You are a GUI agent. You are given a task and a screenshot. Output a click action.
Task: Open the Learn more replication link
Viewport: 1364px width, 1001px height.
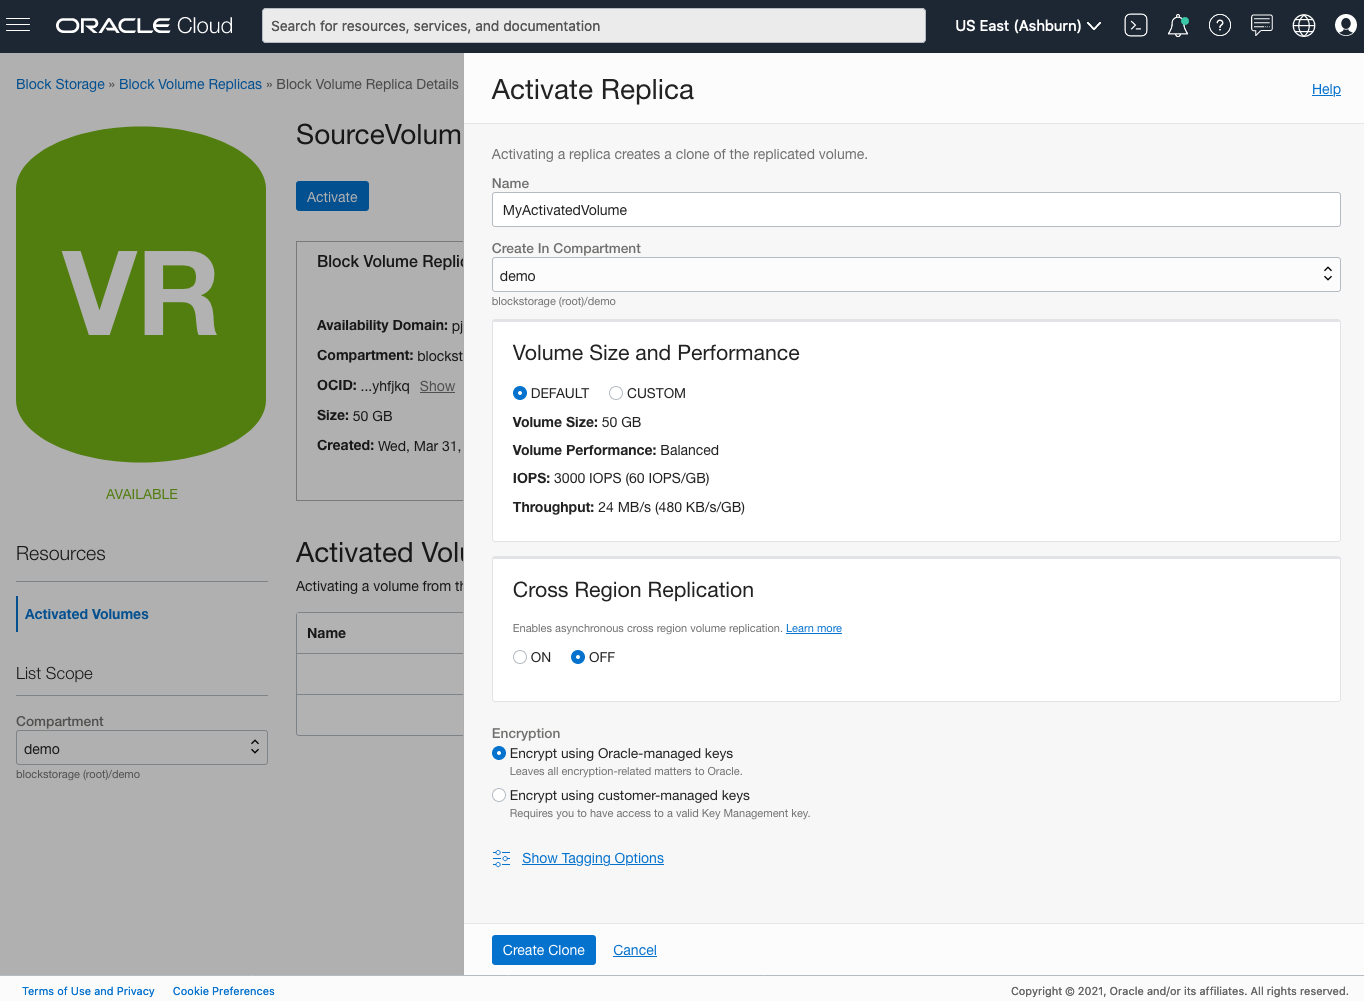(813, 628)
